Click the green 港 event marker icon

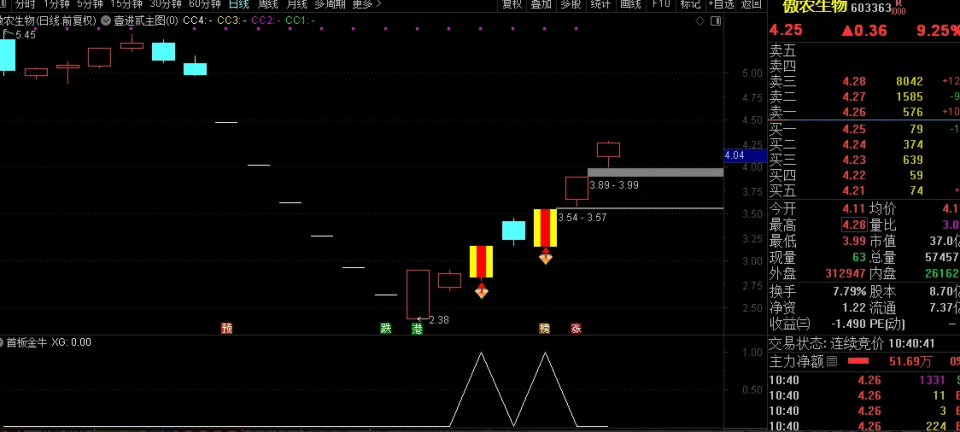pos(417,328)
